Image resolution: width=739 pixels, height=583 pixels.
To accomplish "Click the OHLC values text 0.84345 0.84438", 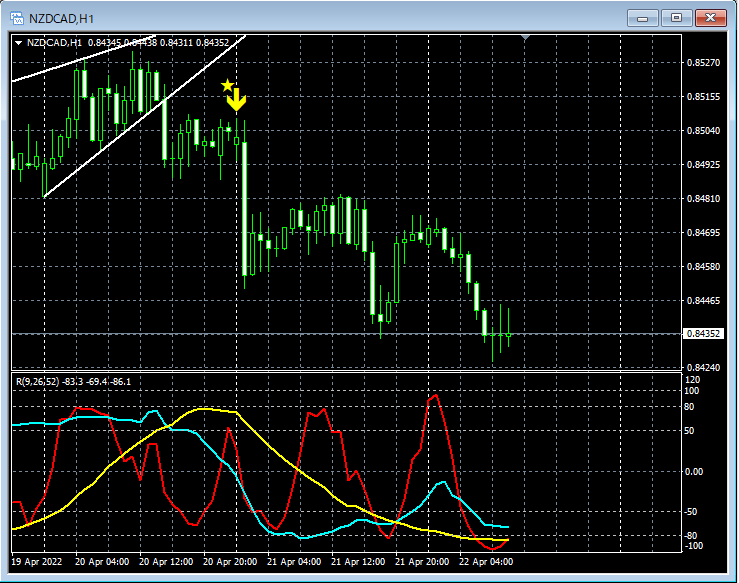I will point(123,43).
